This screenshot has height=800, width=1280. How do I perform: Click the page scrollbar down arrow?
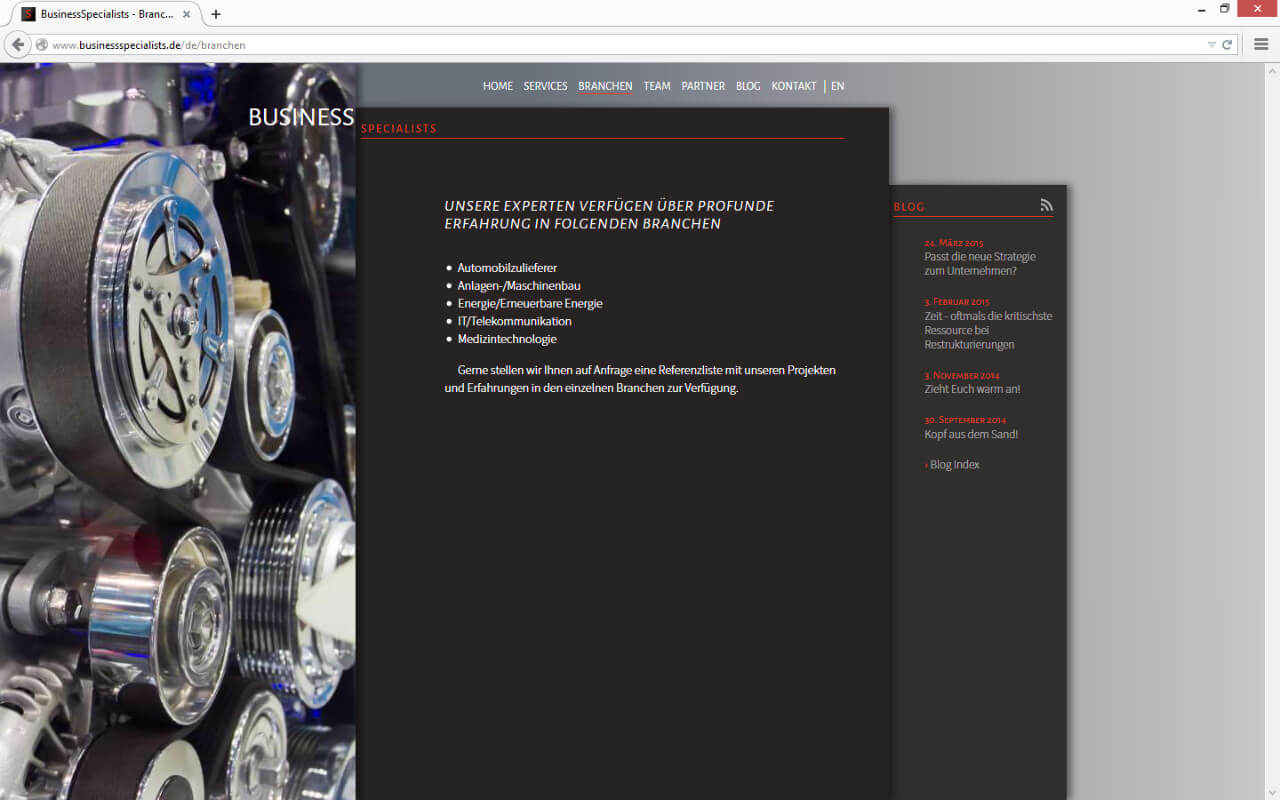pos(1272,792)
